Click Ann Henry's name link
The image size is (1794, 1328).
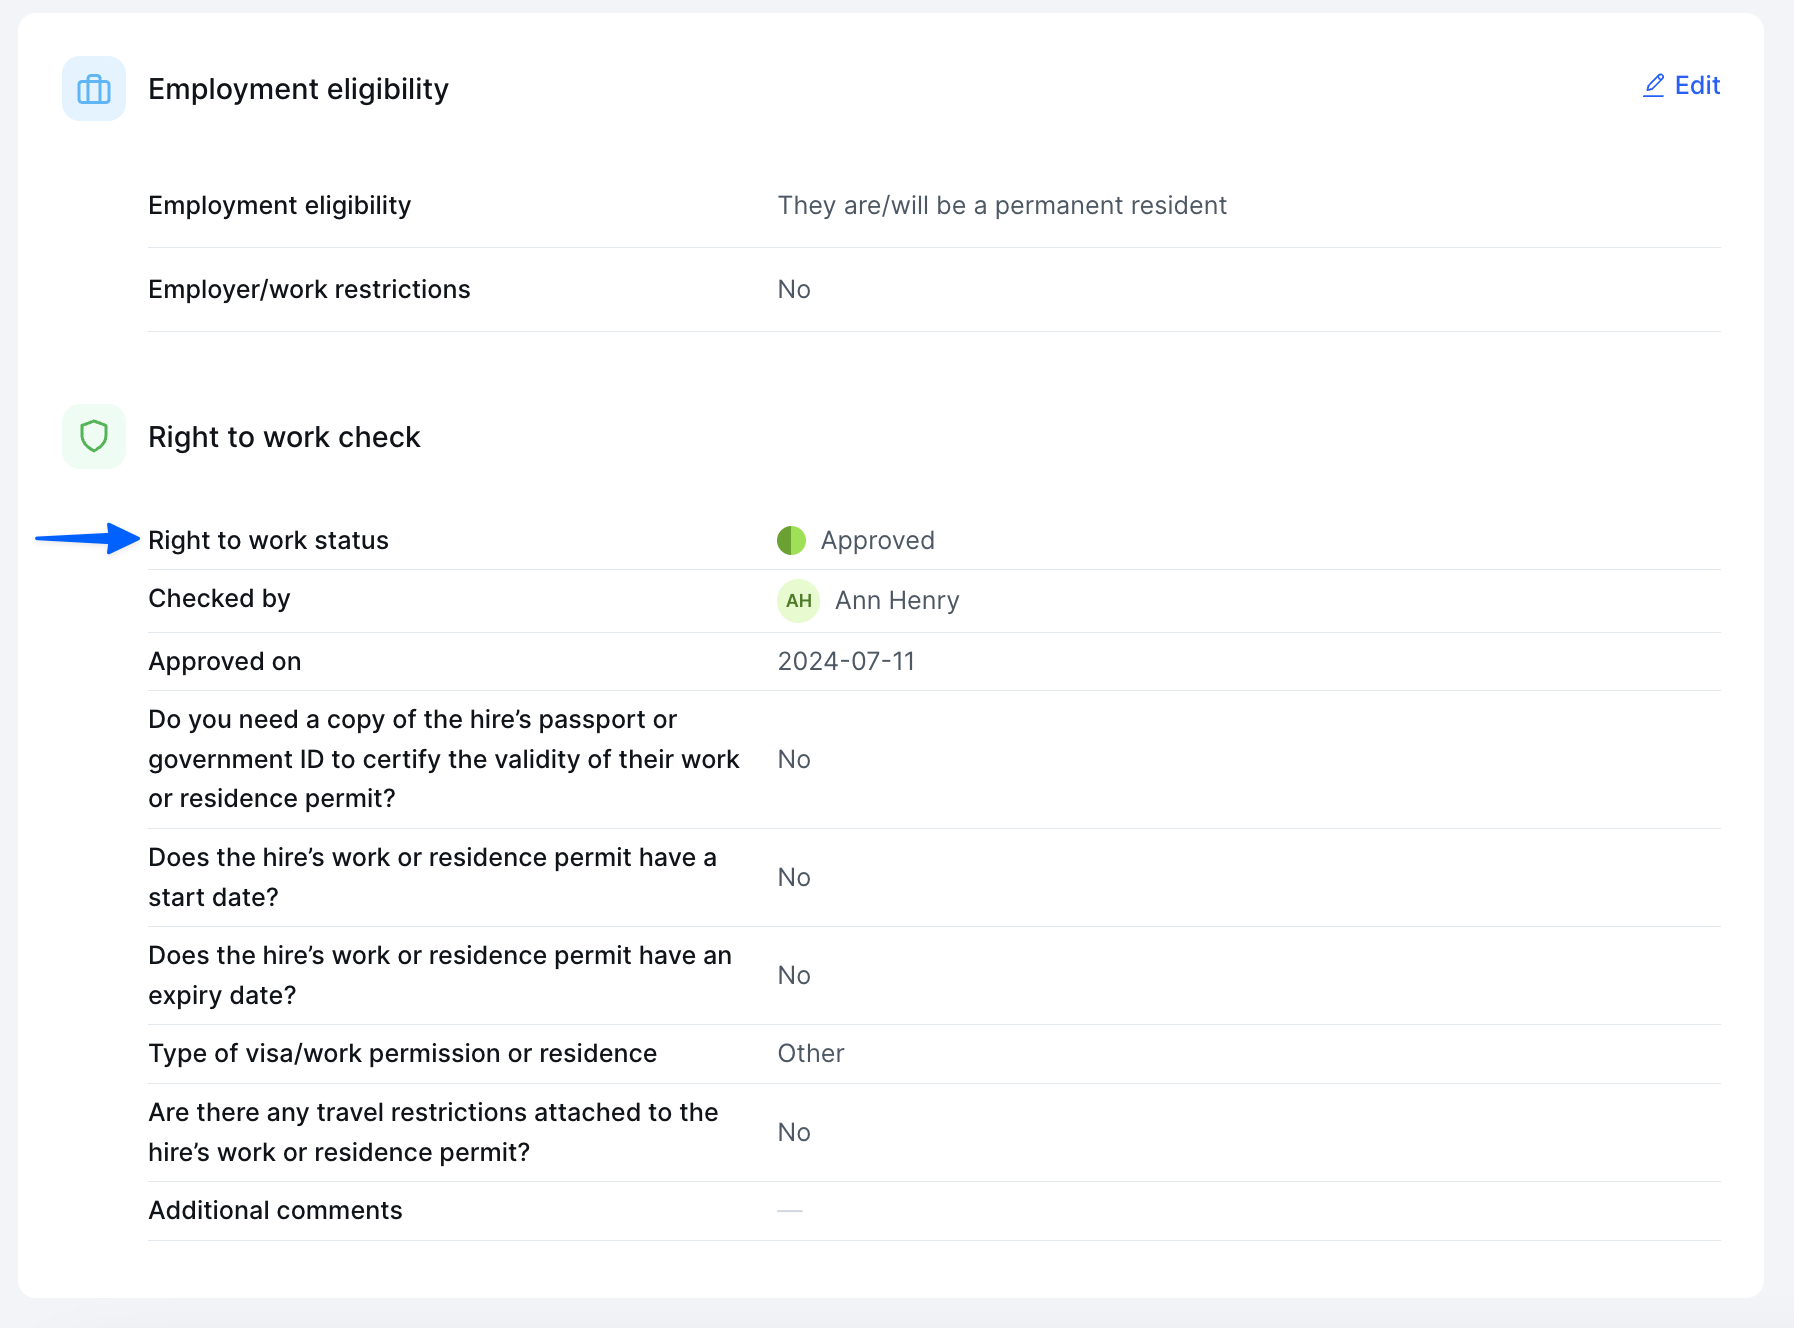896,600
